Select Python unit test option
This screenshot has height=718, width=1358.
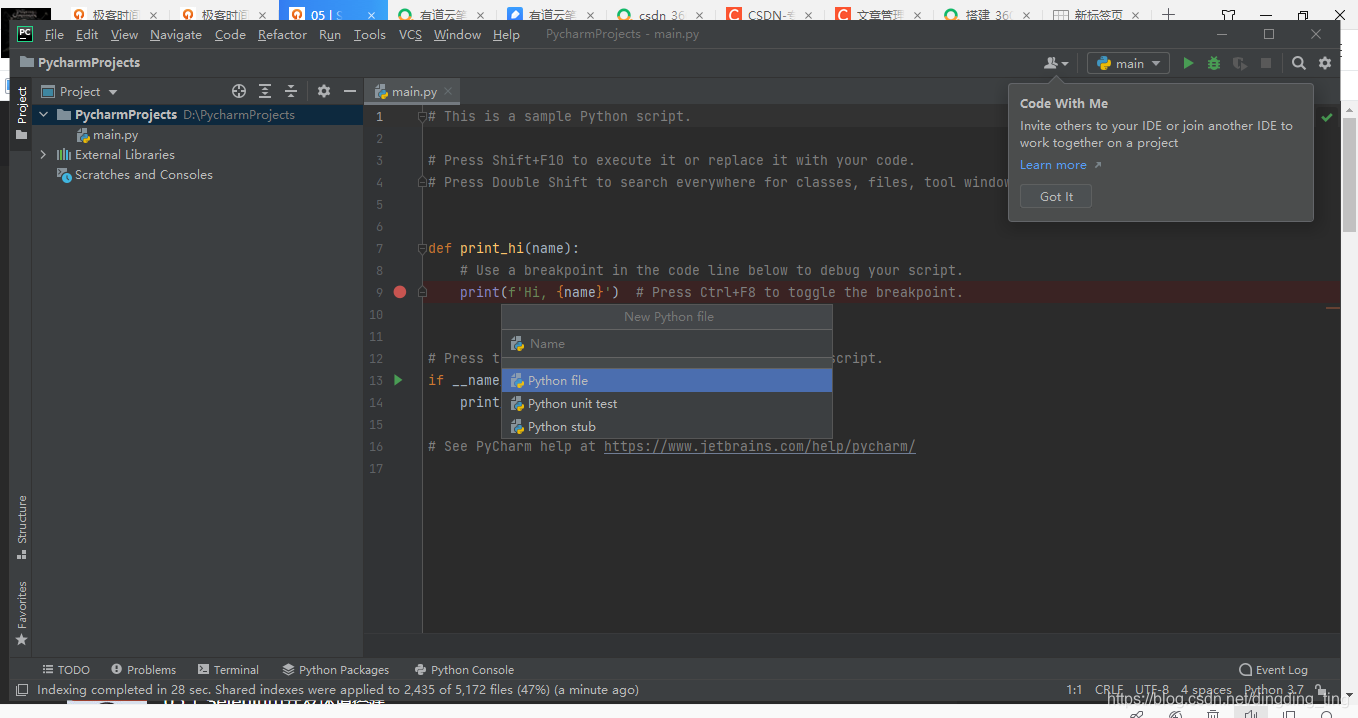tap(667, 404)
